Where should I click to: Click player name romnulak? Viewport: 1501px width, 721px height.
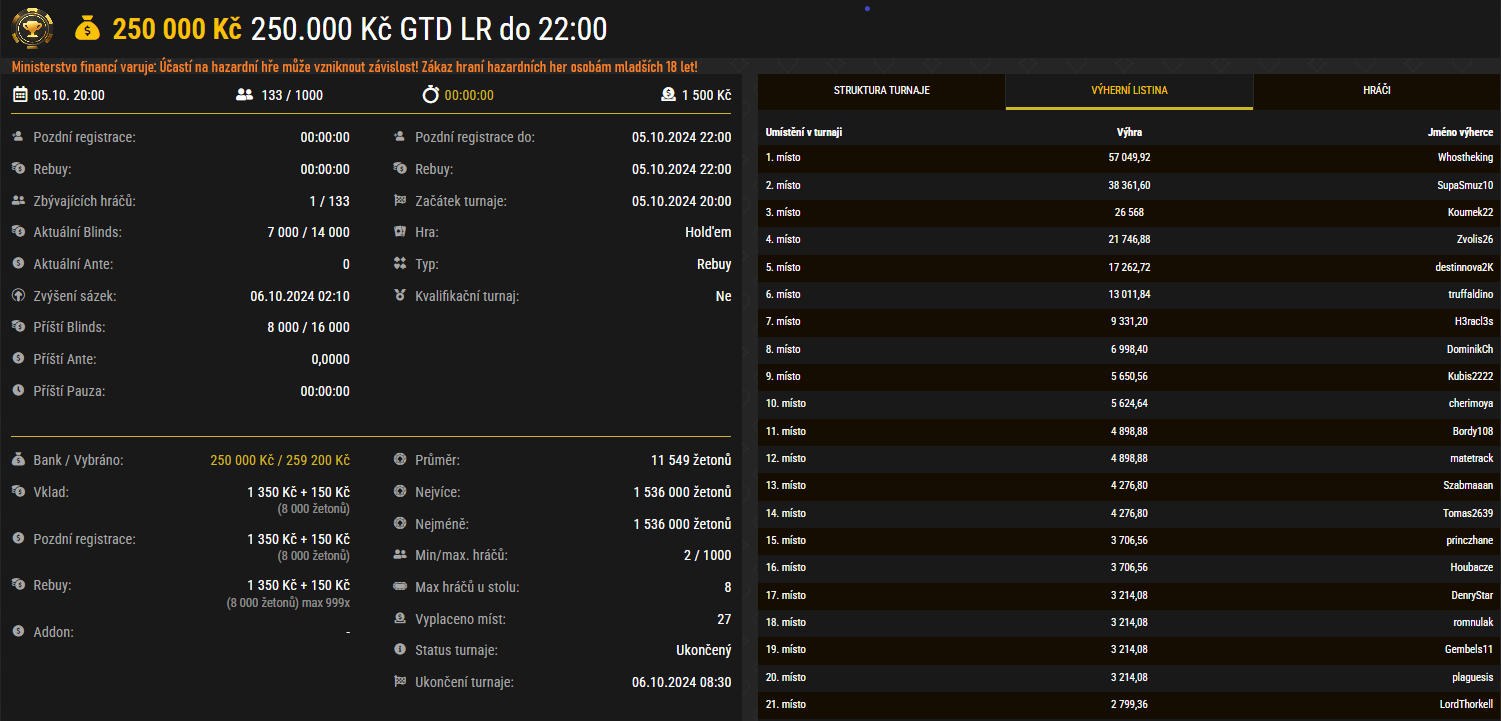[1473, 622]
